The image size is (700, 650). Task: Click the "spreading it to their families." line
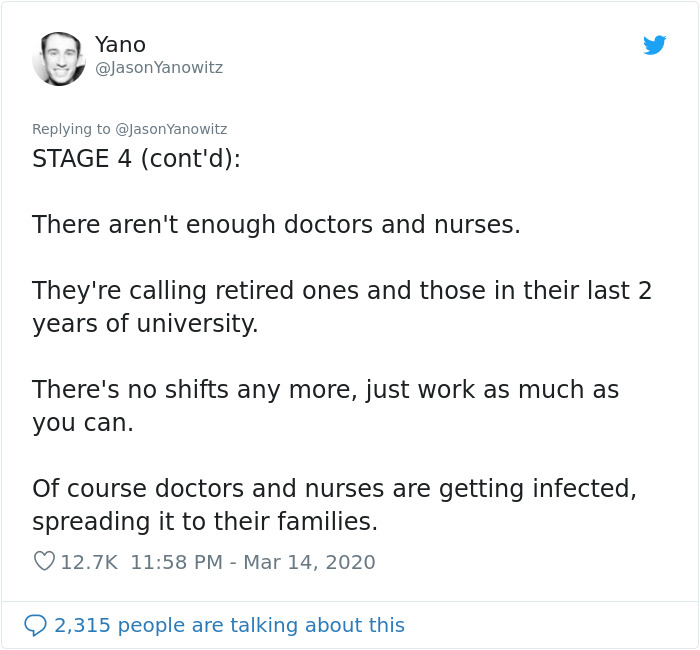point(205,522)
